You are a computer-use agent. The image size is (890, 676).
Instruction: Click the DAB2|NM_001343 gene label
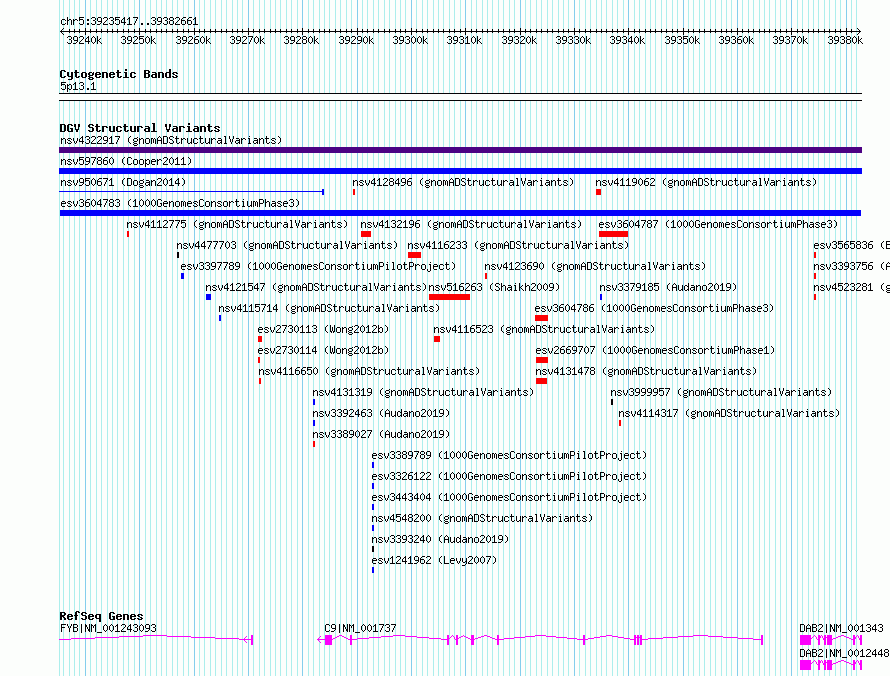[841, 628]
